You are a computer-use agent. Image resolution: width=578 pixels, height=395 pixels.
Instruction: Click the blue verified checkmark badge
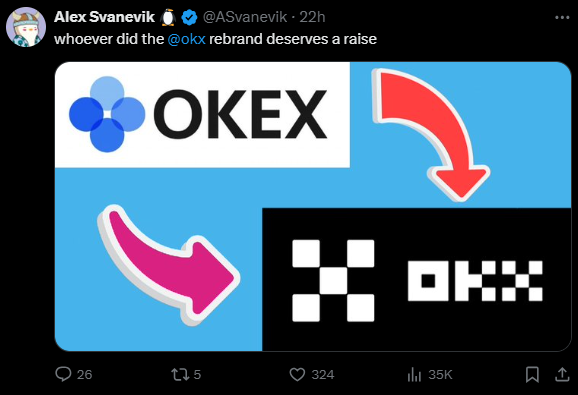[x=190, y=17]
